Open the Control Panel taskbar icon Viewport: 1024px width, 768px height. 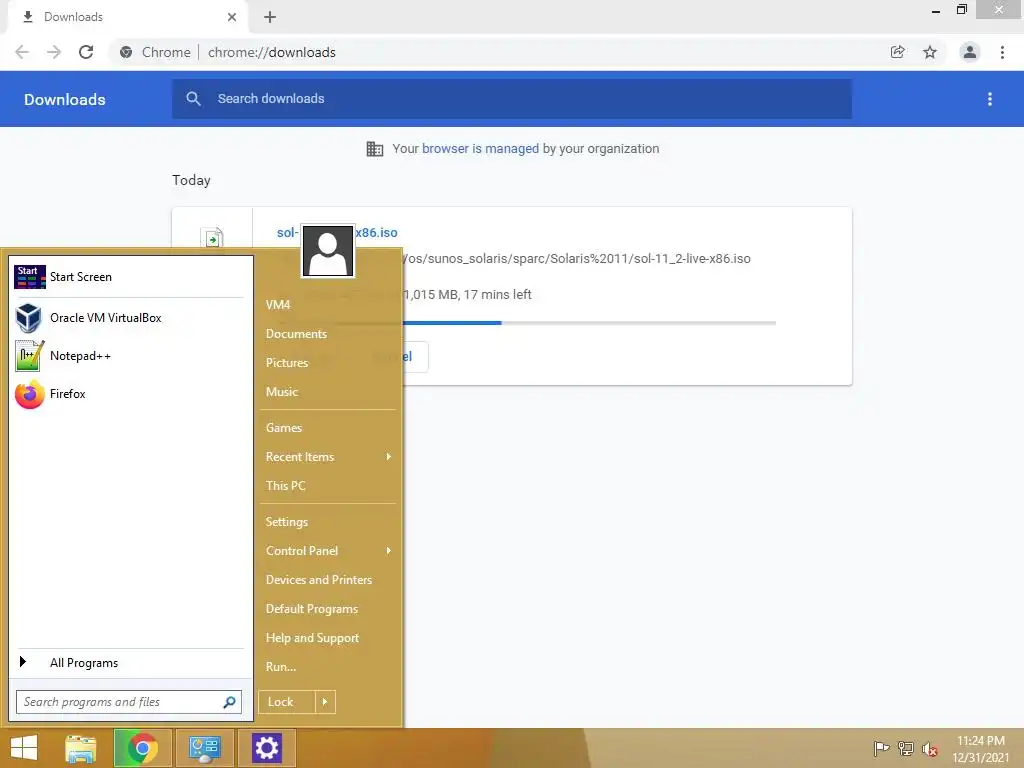[204, 748]
